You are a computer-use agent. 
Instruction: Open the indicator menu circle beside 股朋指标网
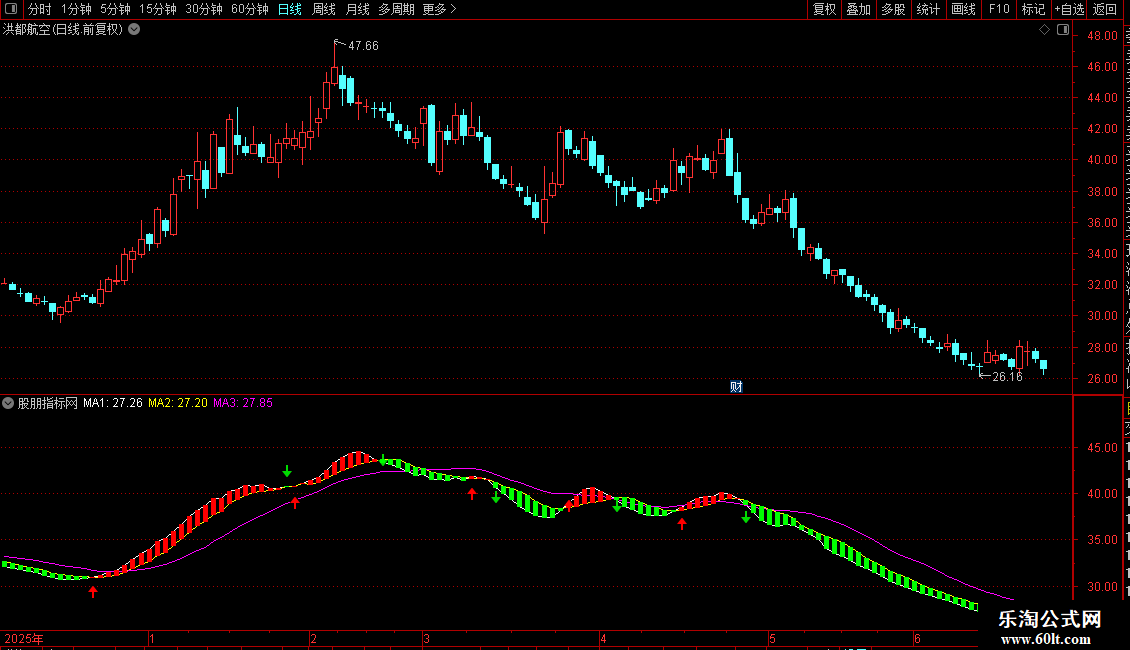pos(8,404)
